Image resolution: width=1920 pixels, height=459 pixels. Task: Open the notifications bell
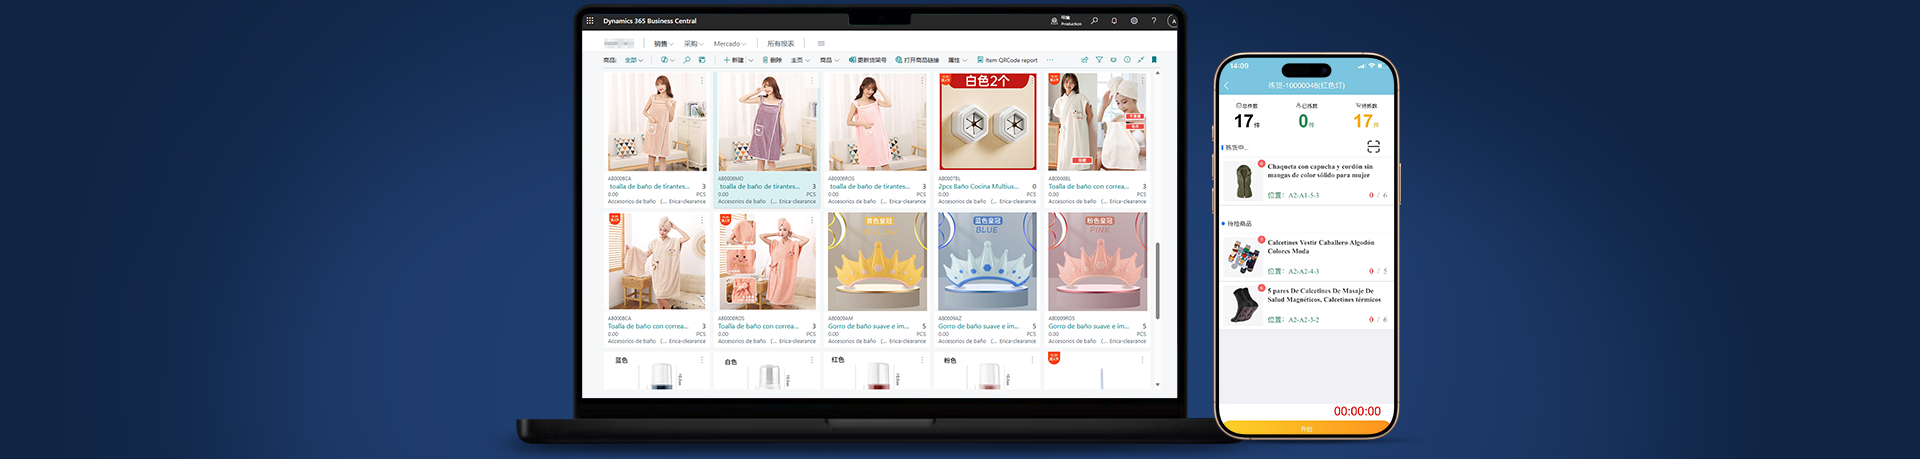coord(1114,20)
